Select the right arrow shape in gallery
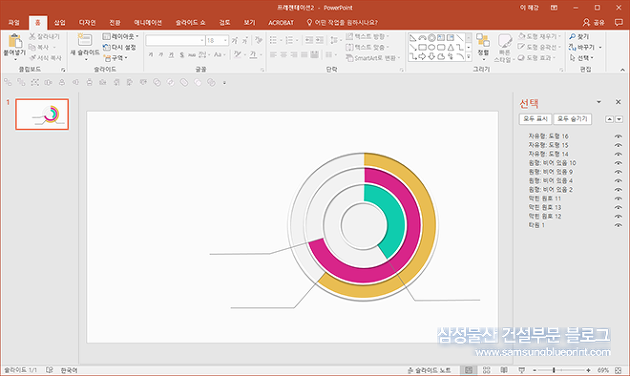 pos(422,57)
